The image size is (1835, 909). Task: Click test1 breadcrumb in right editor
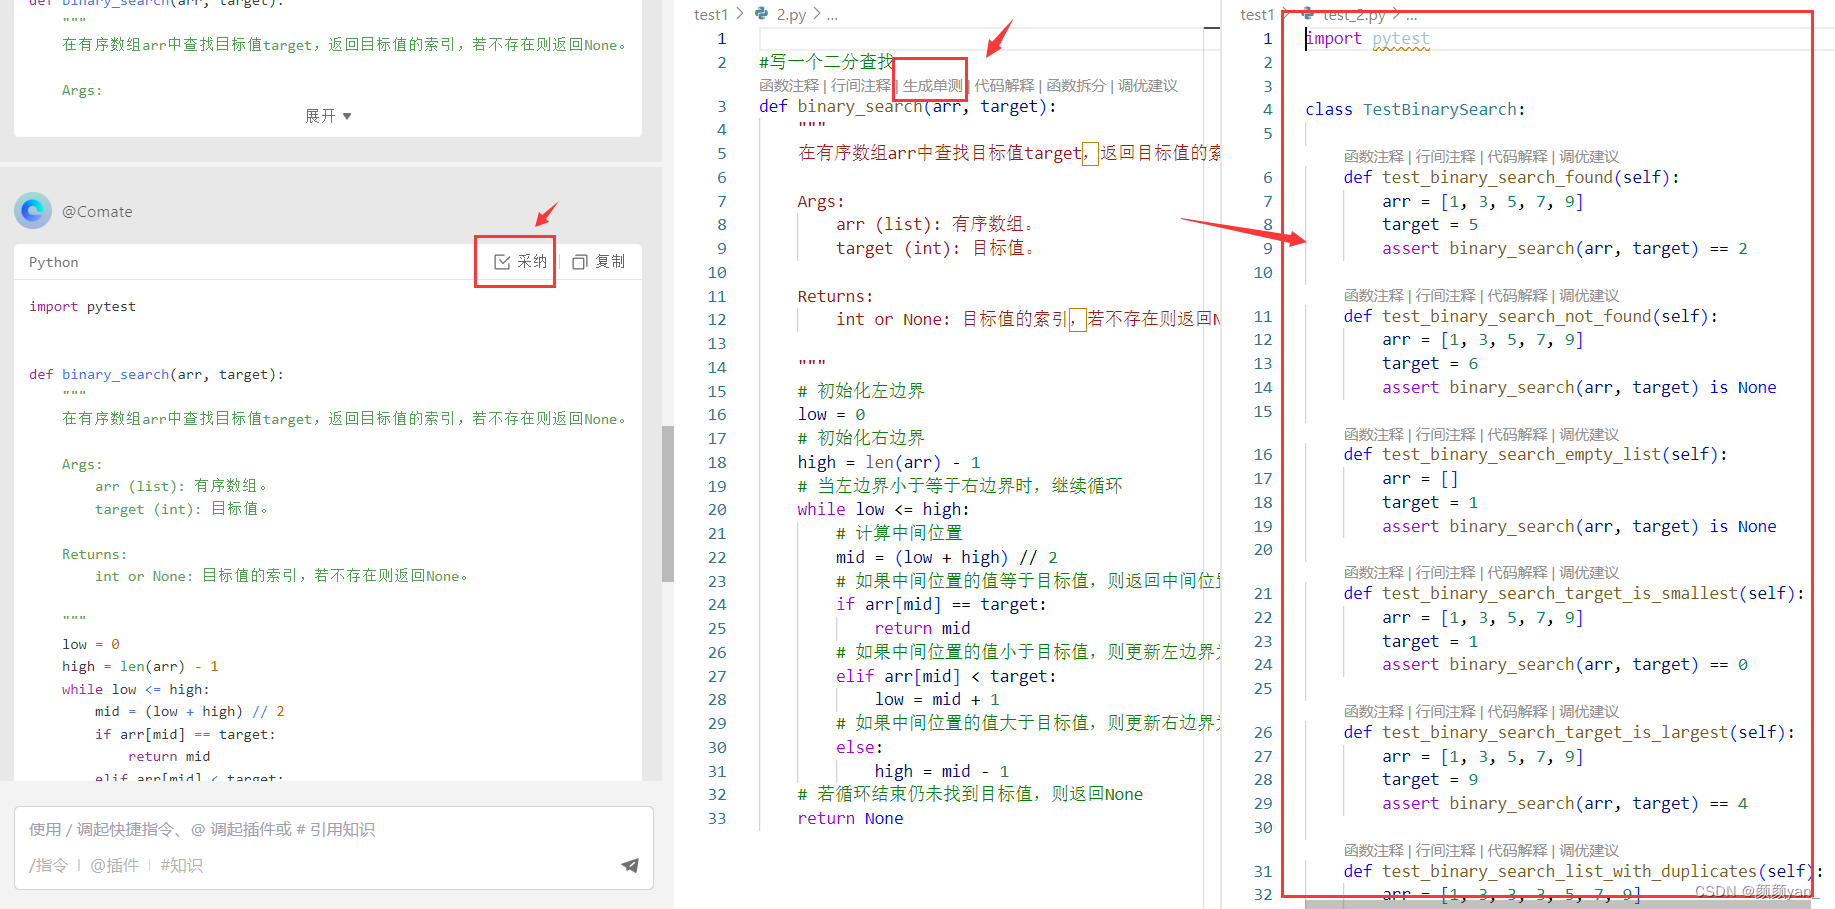pyautogui.click(x=1257, y=14)
